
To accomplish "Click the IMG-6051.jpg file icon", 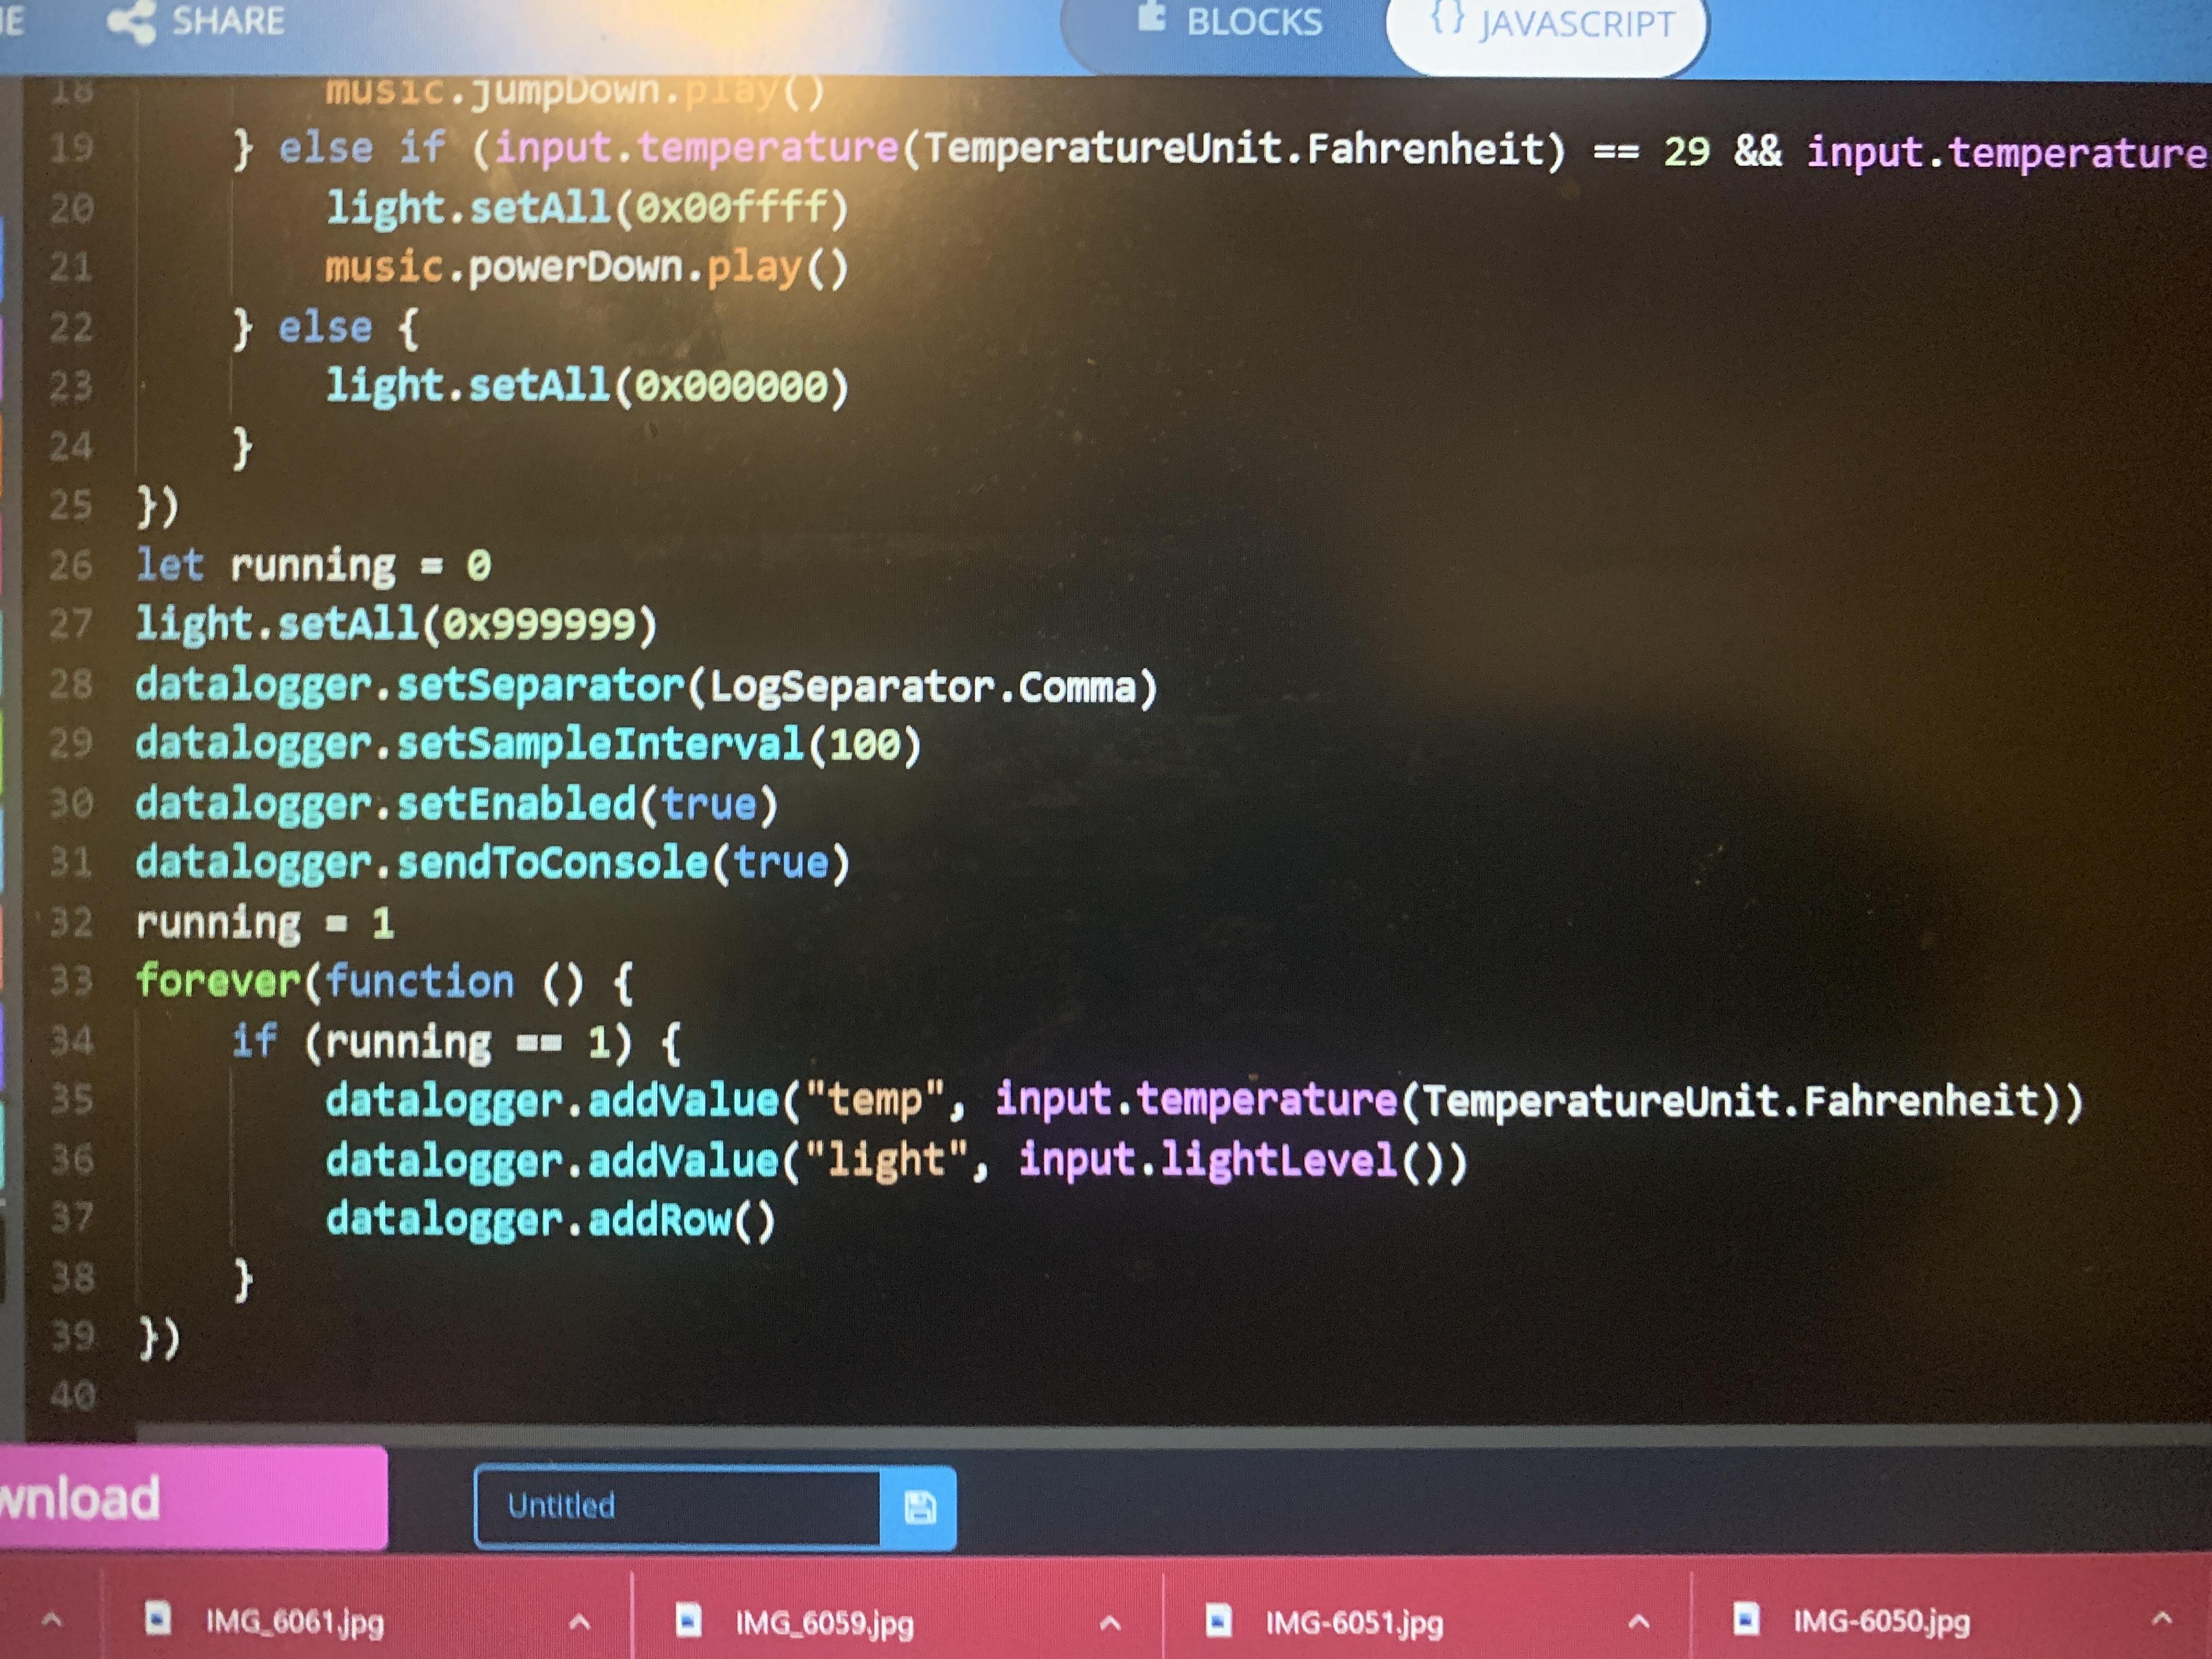I will [x=1218, y=1620].
